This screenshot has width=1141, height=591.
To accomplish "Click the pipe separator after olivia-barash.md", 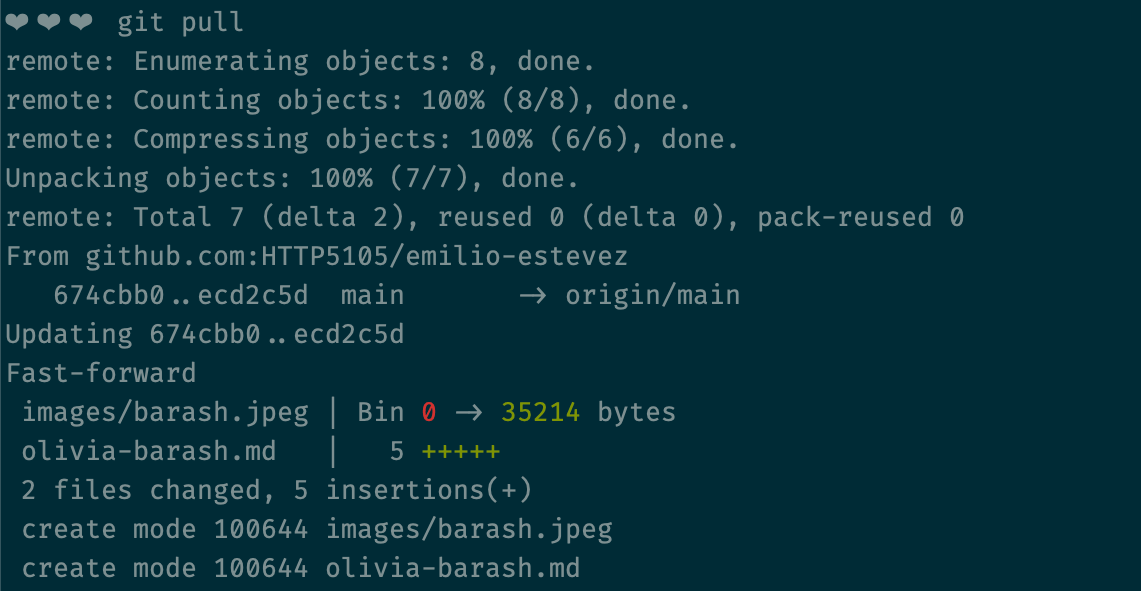I will pos(334,452).
